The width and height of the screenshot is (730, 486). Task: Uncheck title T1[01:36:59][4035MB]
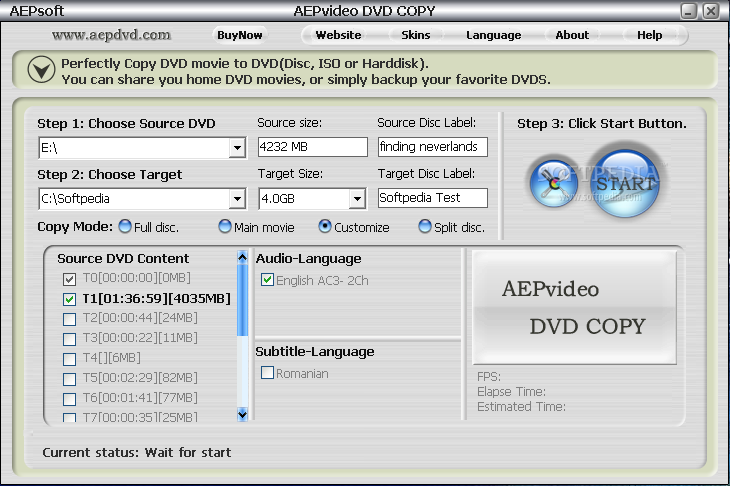click(x=69, y=299)
